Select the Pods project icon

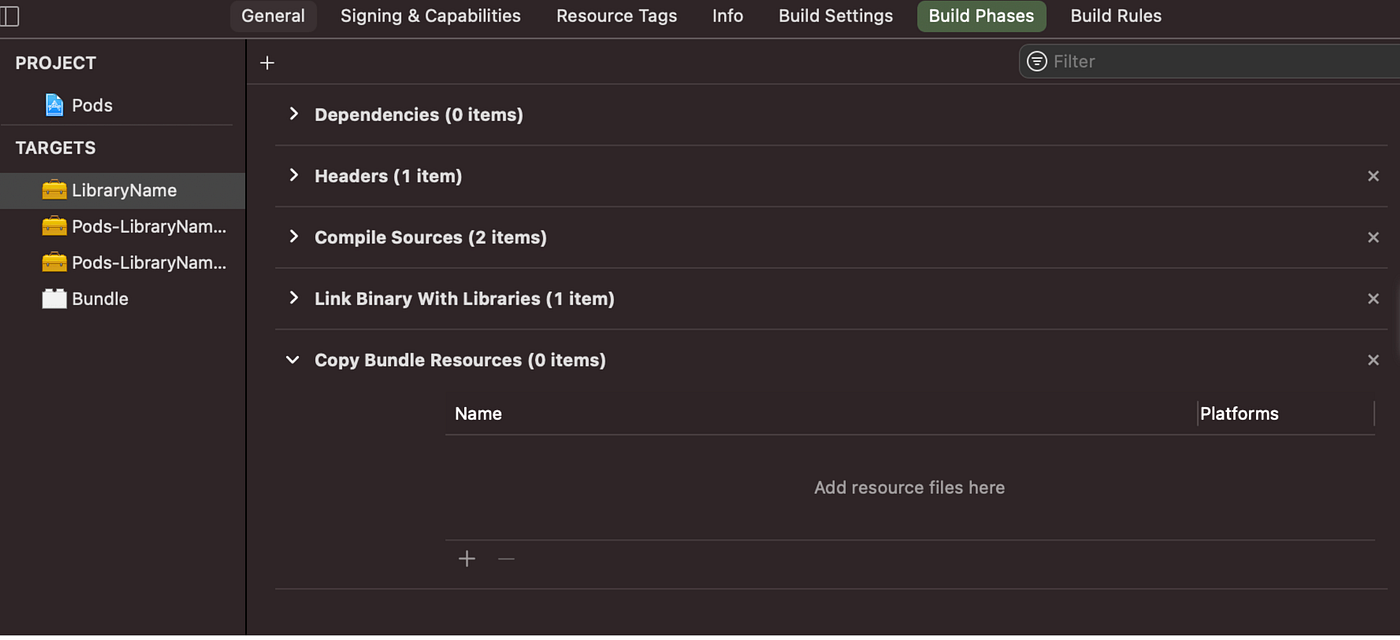(x=53, y=104)
